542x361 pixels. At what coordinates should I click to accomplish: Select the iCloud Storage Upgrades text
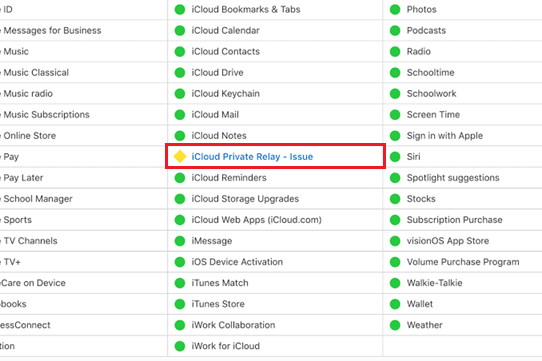click(245, 199)
